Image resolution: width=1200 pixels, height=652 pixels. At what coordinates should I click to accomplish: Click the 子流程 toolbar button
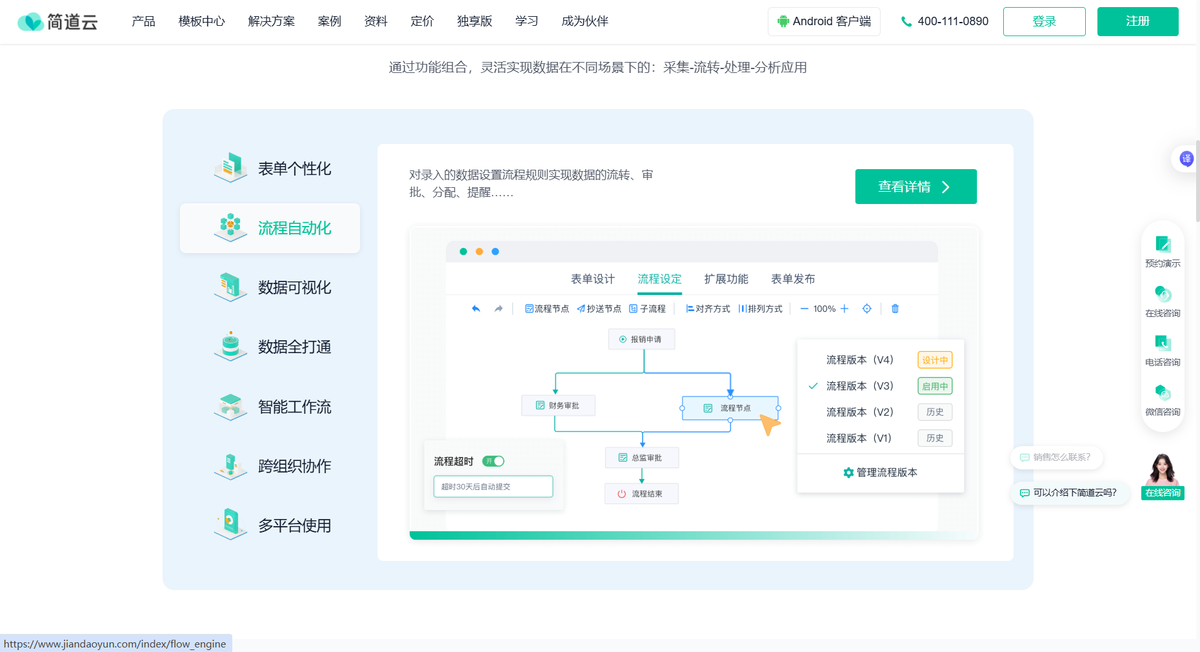647,309
